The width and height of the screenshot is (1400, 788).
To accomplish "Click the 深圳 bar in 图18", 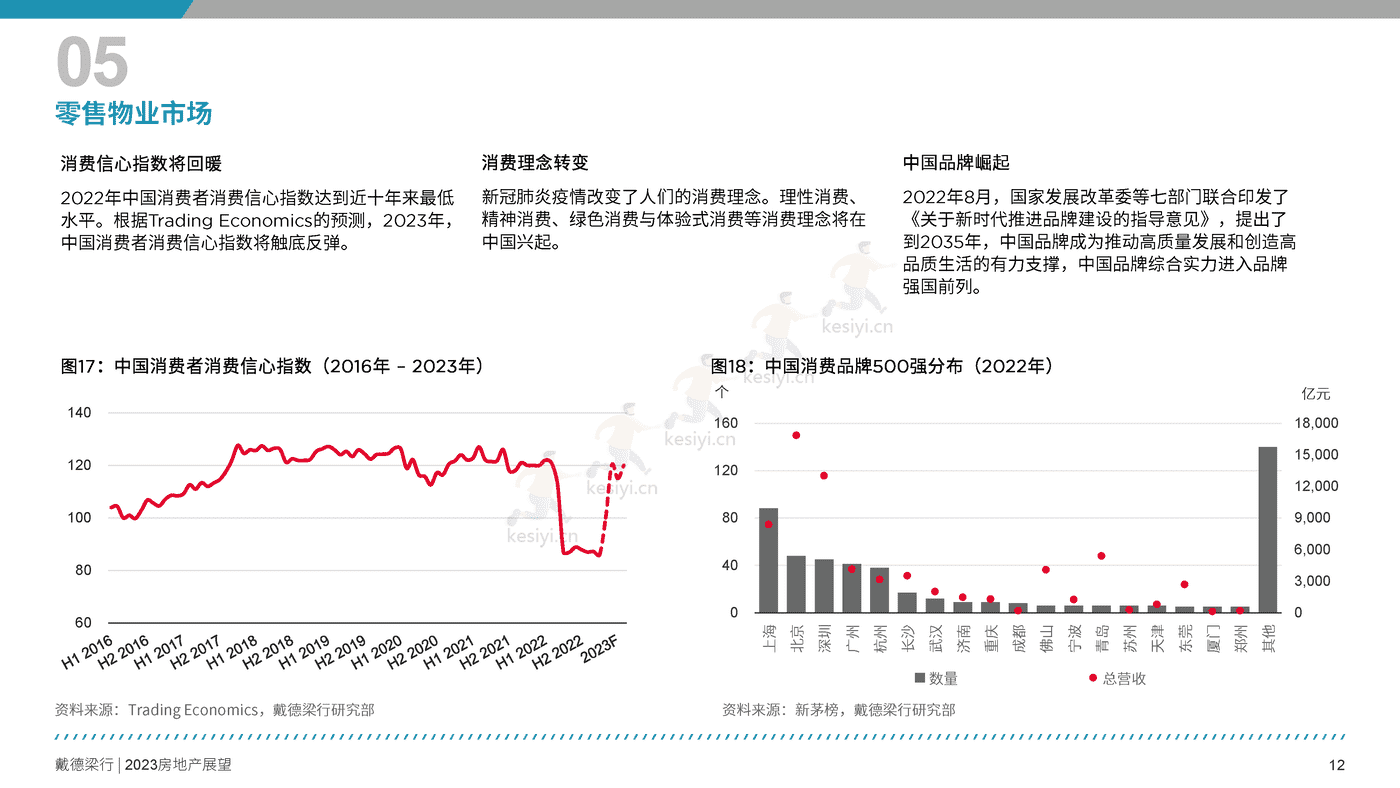I will [824, 586].
